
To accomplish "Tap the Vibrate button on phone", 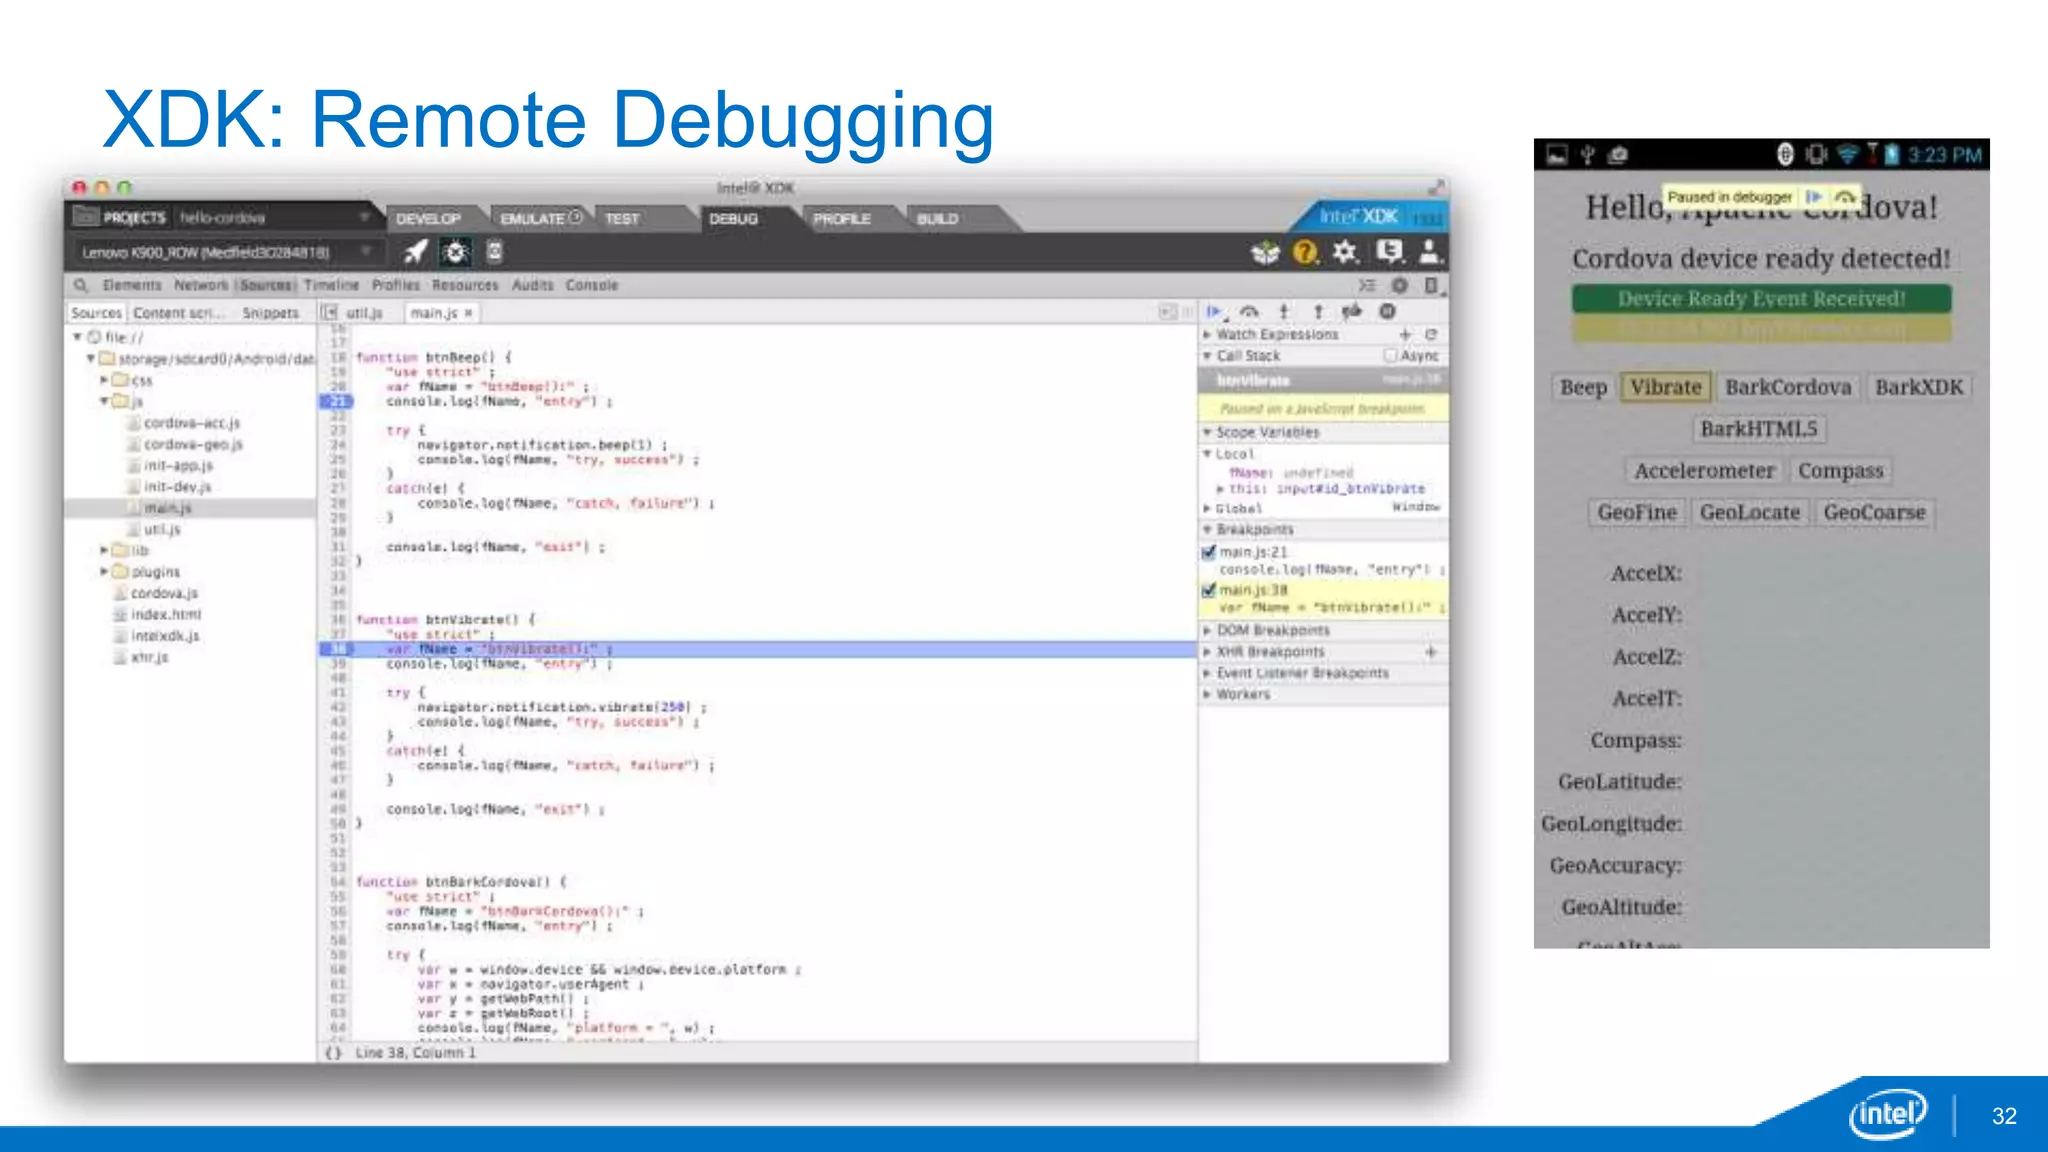I will pyautogui.click(x=1665, y=387).
